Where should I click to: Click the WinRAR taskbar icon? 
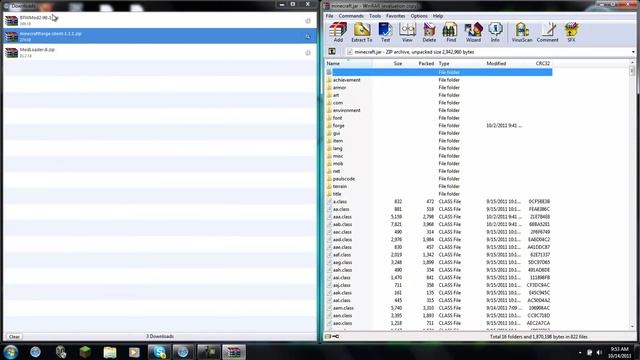coord(234,352)
